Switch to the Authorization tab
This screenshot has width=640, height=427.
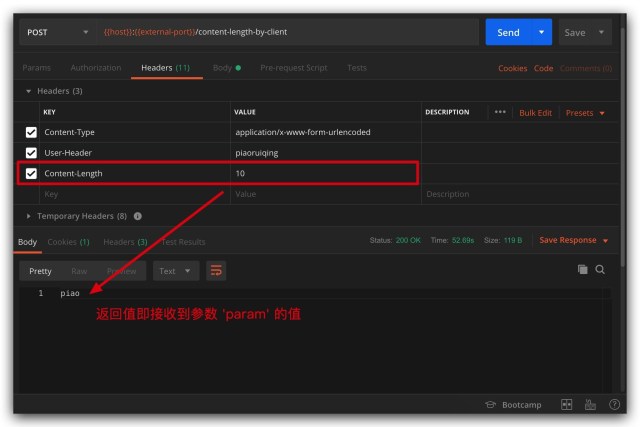pyautogui.click(x=96, y=68)
